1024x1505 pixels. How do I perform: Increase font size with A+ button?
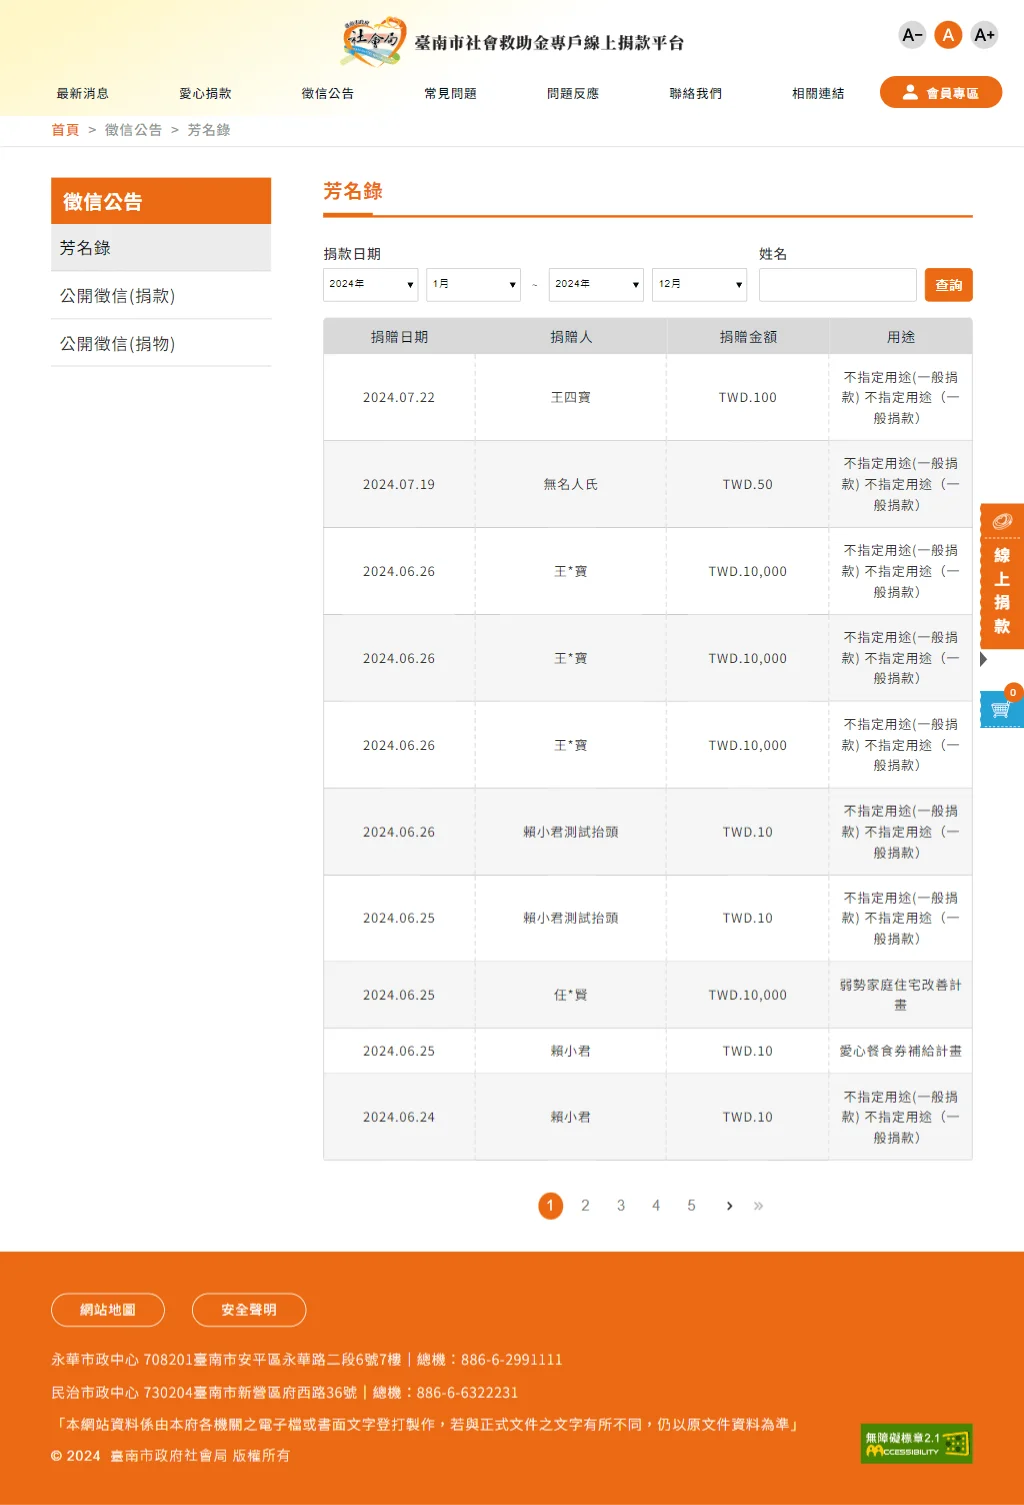coord(984,35)
